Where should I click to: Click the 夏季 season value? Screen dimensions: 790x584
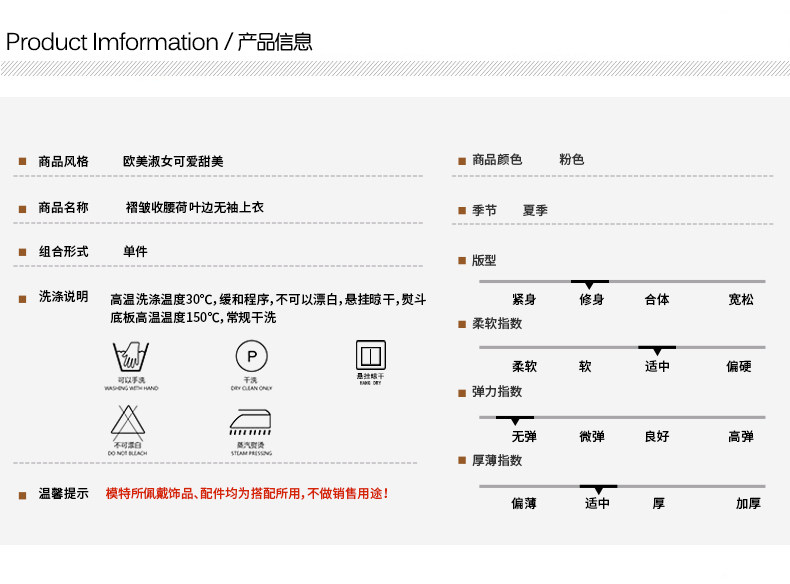coord(535,210)
